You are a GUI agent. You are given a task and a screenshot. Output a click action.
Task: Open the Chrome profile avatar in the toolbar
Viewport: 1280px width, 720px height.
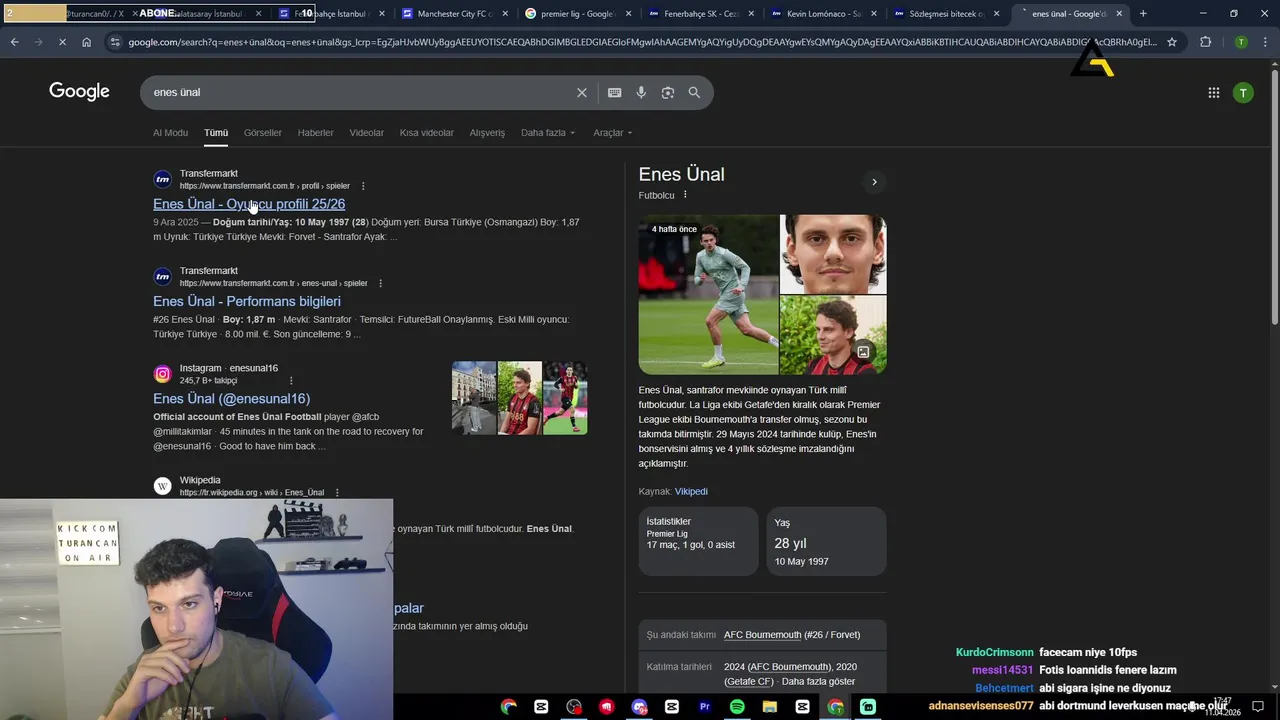1241,42
